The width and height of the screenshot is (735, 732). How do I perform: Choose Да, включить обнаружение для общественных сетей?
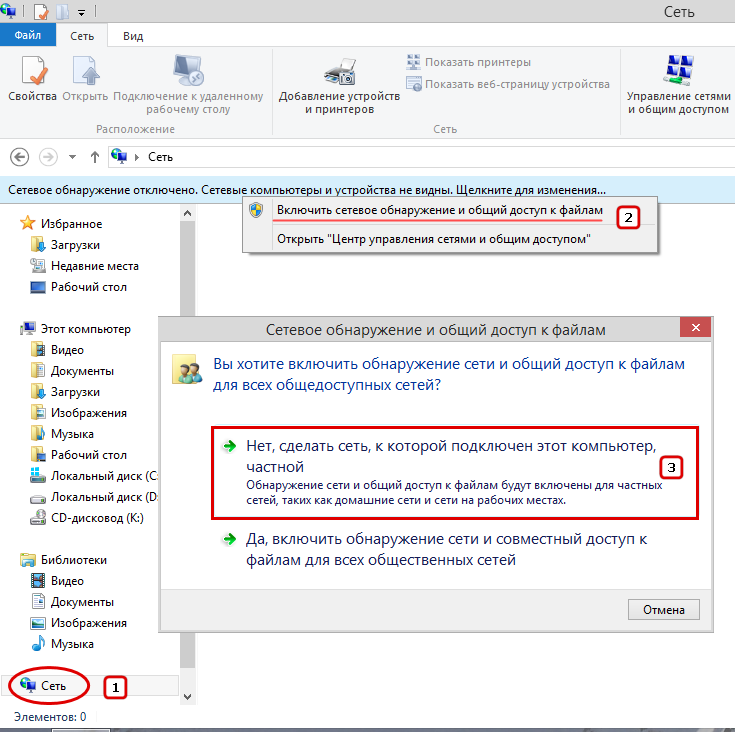(446, 549)
